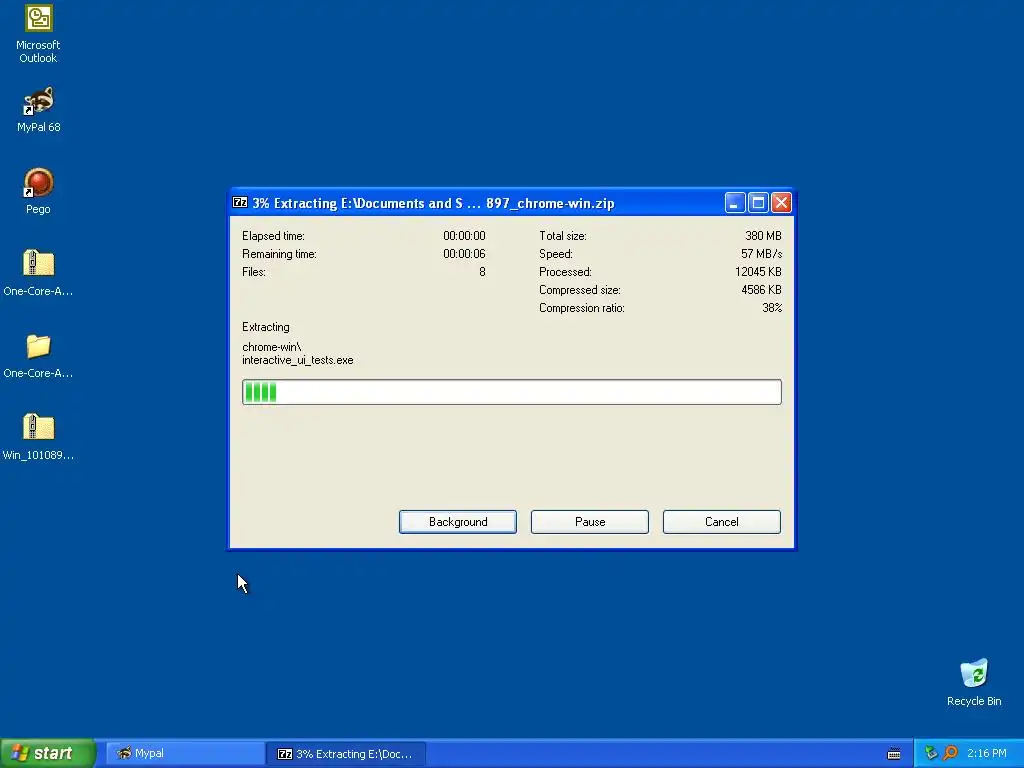Select the Recycle Bin icon
The height and width of the screenshot is (768, 1024).
(x=974, y=682)
